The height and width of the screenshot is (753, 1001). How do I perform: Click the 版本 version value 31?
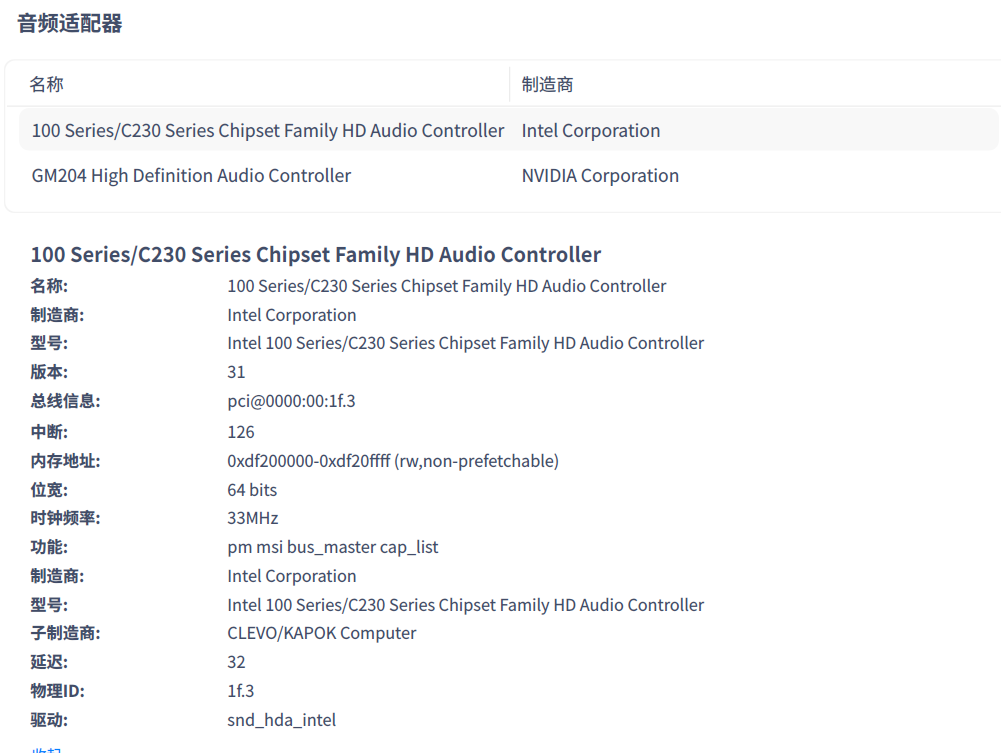[236, 372]
